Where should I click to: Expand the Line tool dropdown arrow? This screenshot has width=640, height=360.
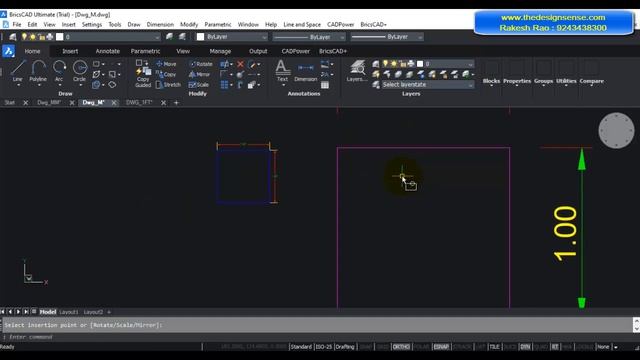coord(18,85)
